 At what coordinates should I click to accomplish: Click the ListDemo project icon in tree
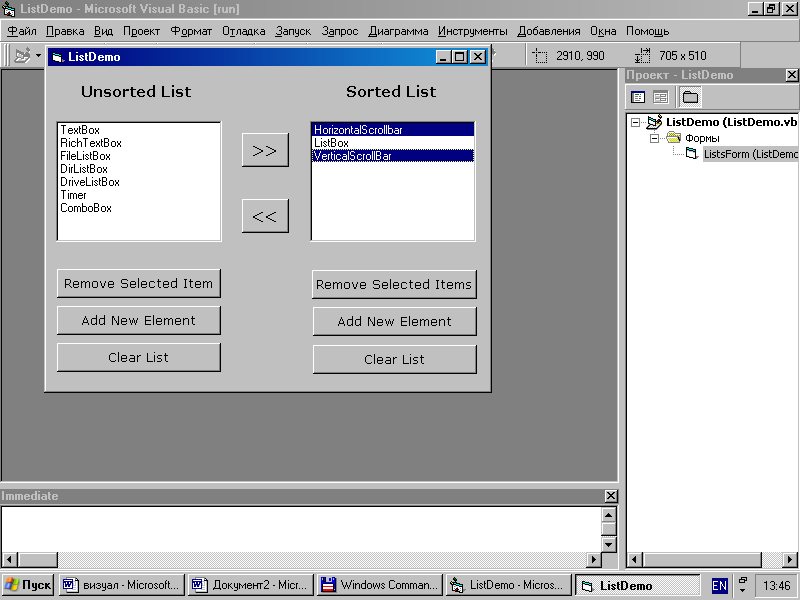pos(655,122)
